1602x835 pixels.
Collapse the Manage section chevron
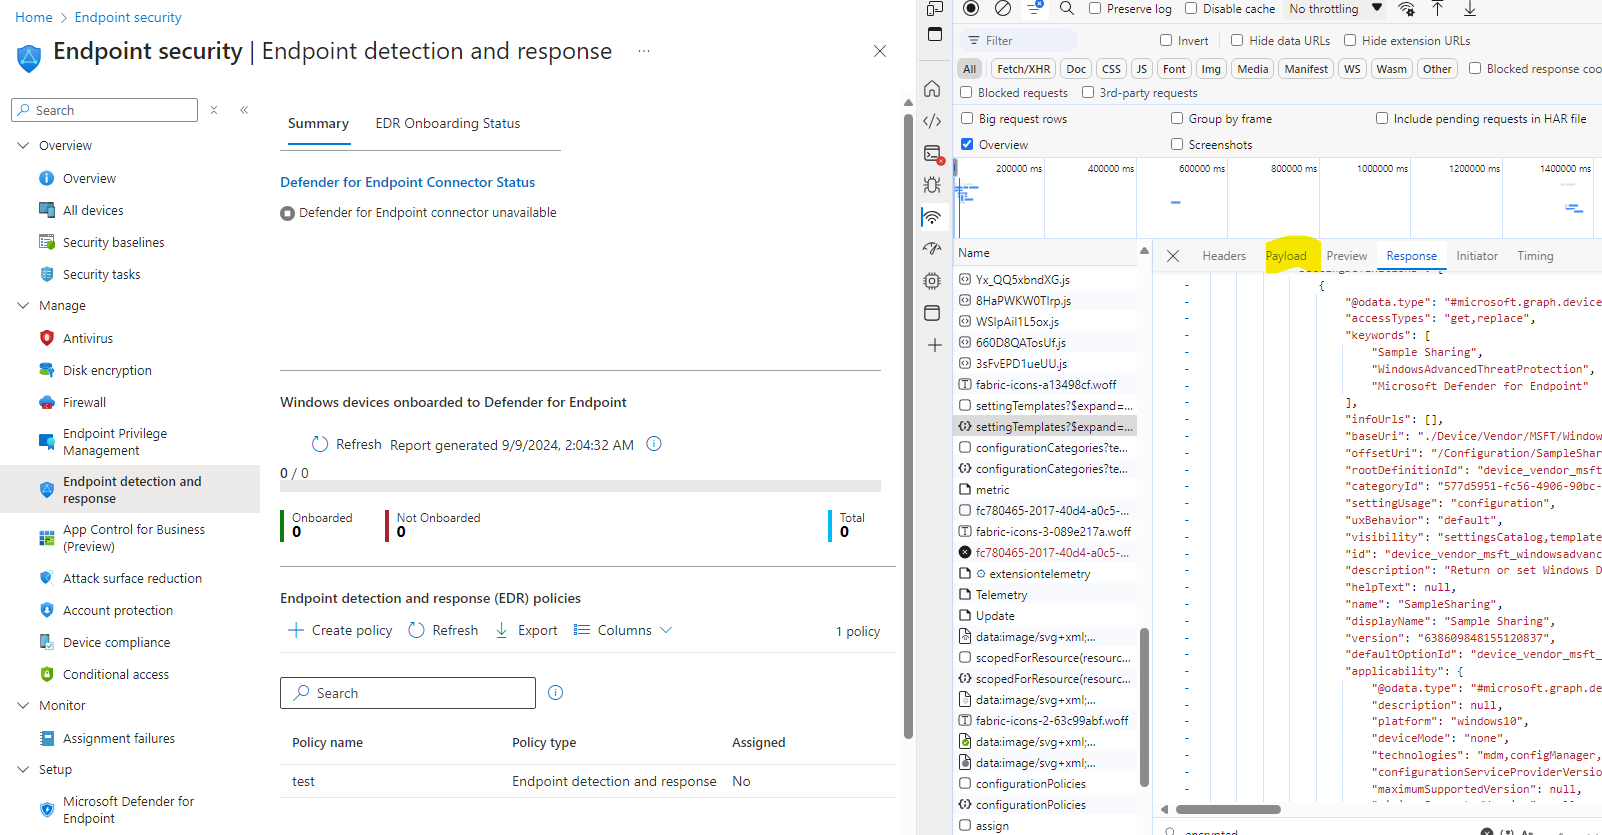(23, 305)
